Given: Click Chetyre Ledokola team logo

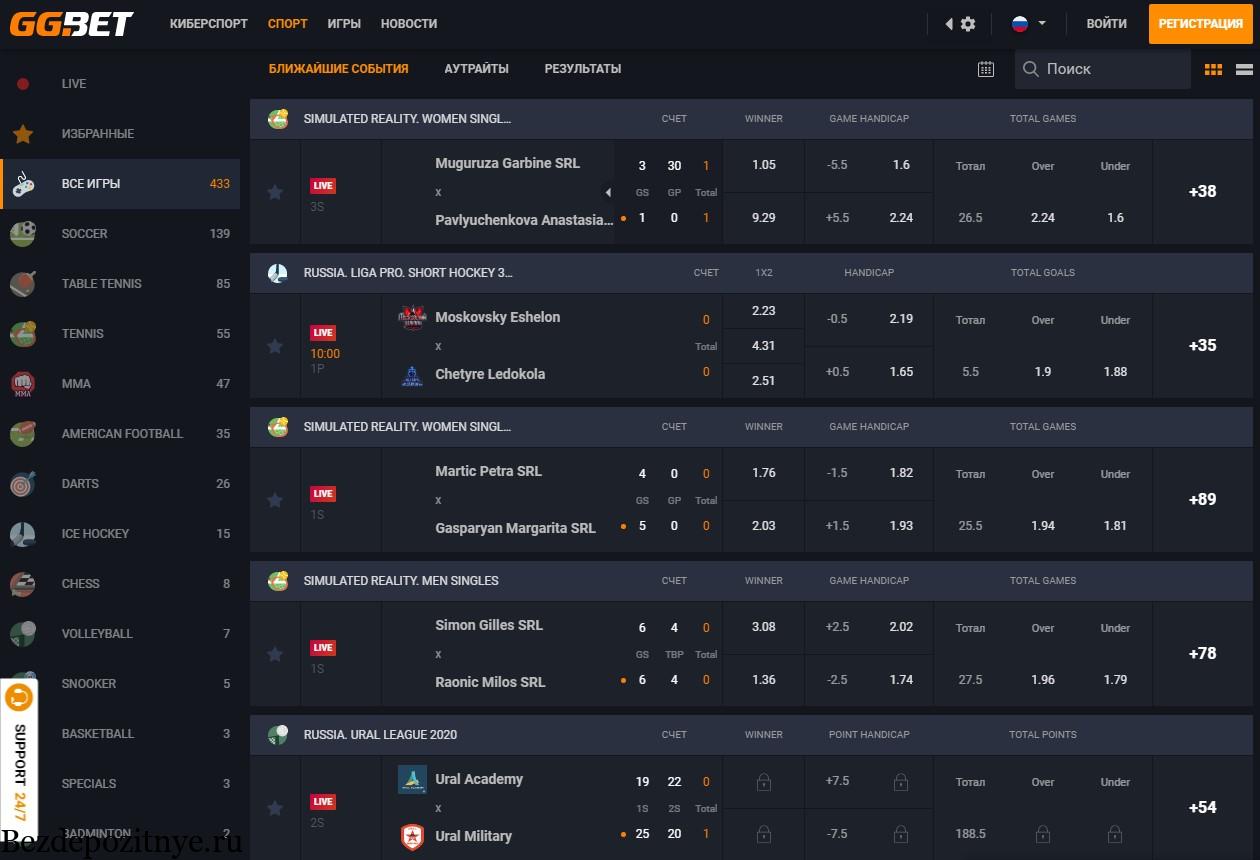Looking at the screenshot, I should point(412,375).
